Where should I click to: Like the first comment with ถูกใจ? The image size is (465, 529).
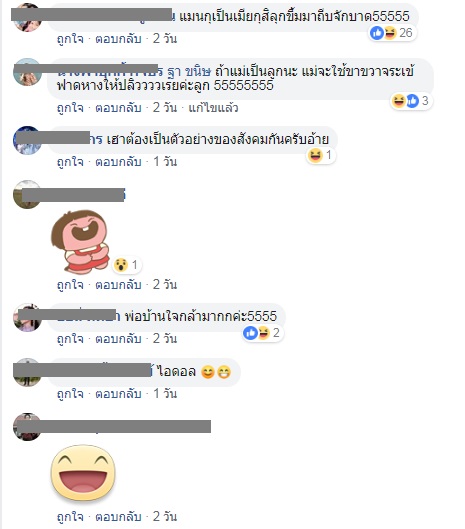point(70,39)
